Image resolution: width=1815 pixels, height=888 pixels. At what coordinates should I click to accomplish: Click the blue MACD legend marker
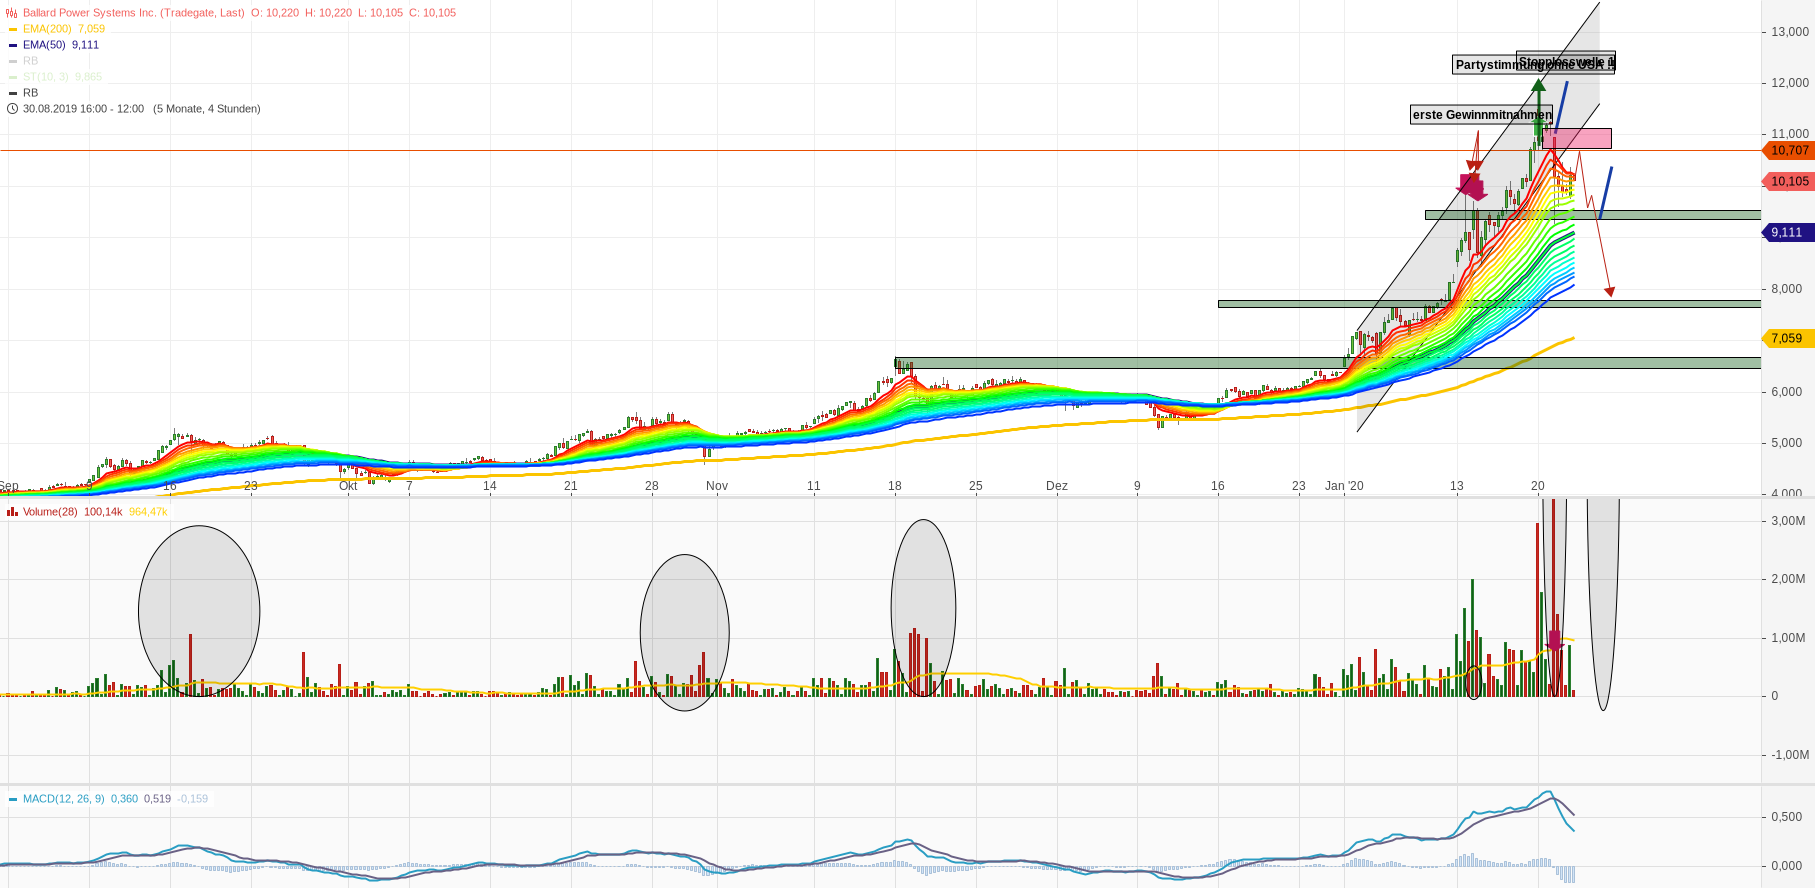tap(13, 799)
